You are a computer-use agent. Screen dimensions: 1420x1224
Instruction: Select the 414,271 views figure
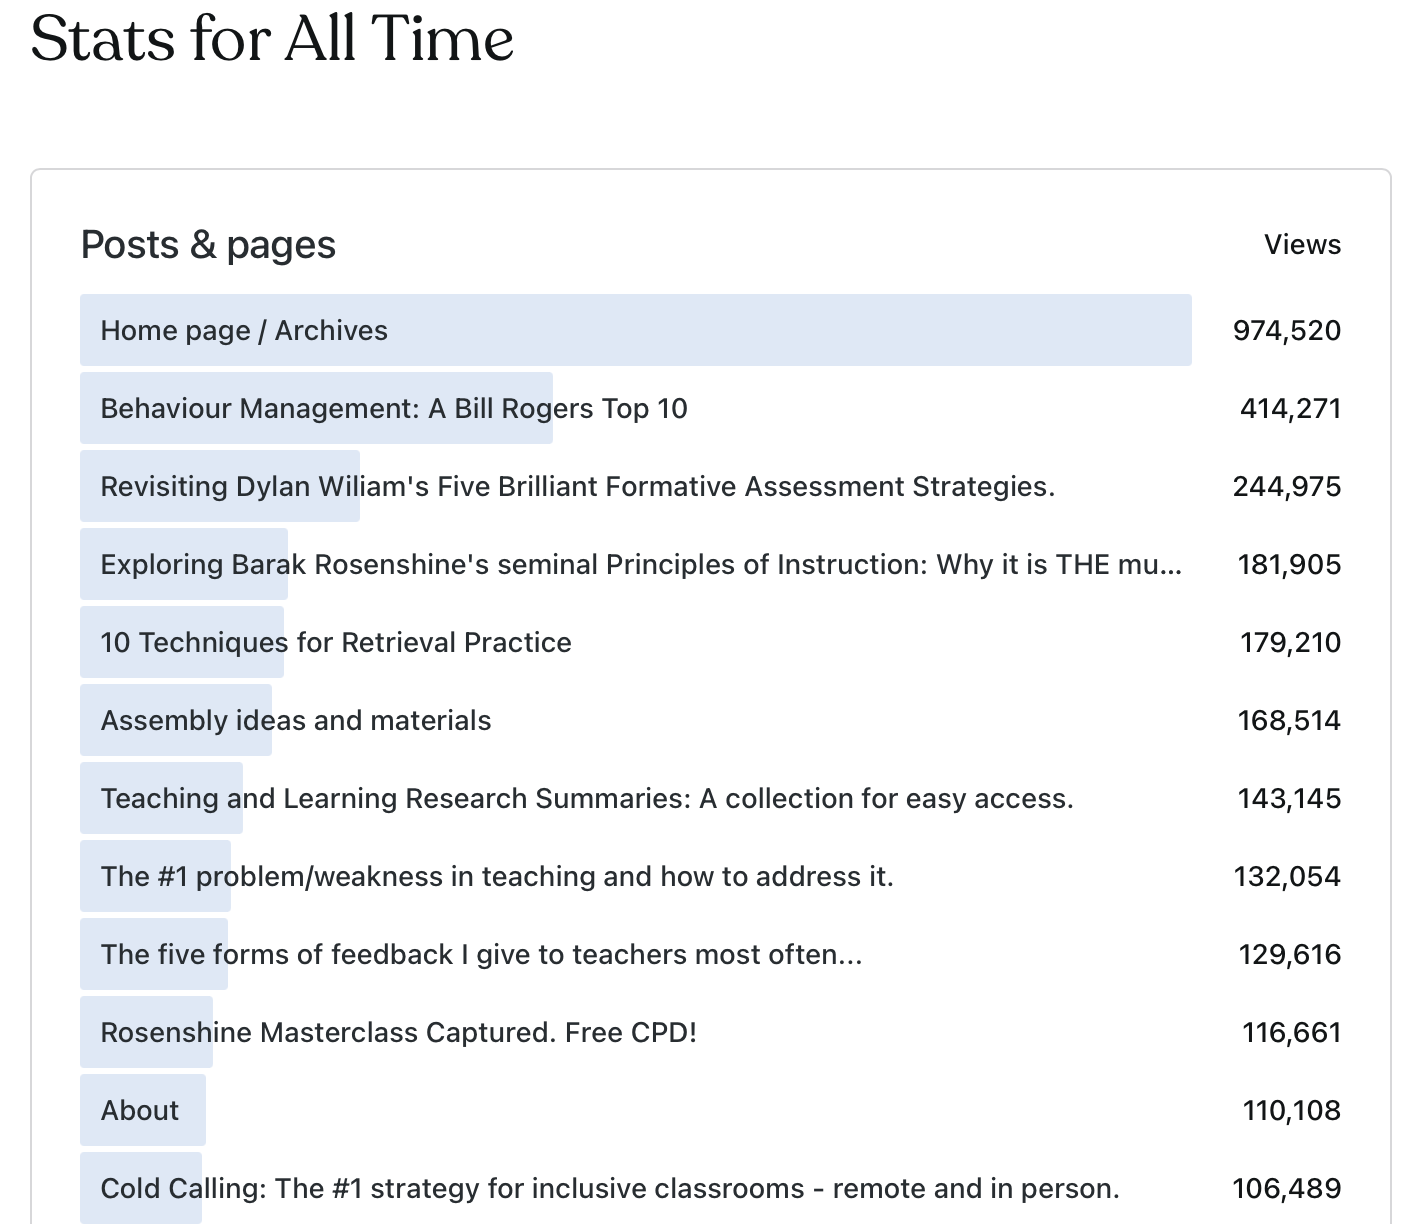[x=1290, y=409]
